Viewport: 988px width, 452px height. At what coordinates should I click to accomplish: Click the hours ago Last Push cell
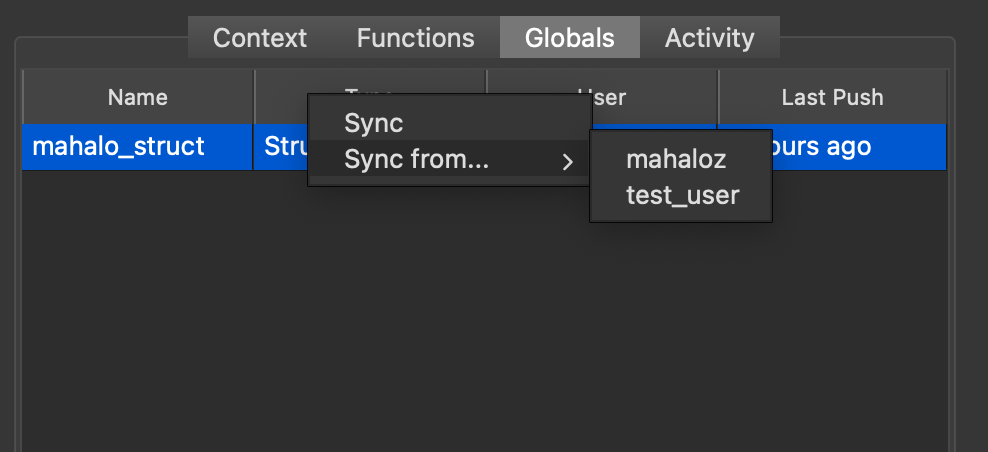pyautogui.click(x=858, y=147)
